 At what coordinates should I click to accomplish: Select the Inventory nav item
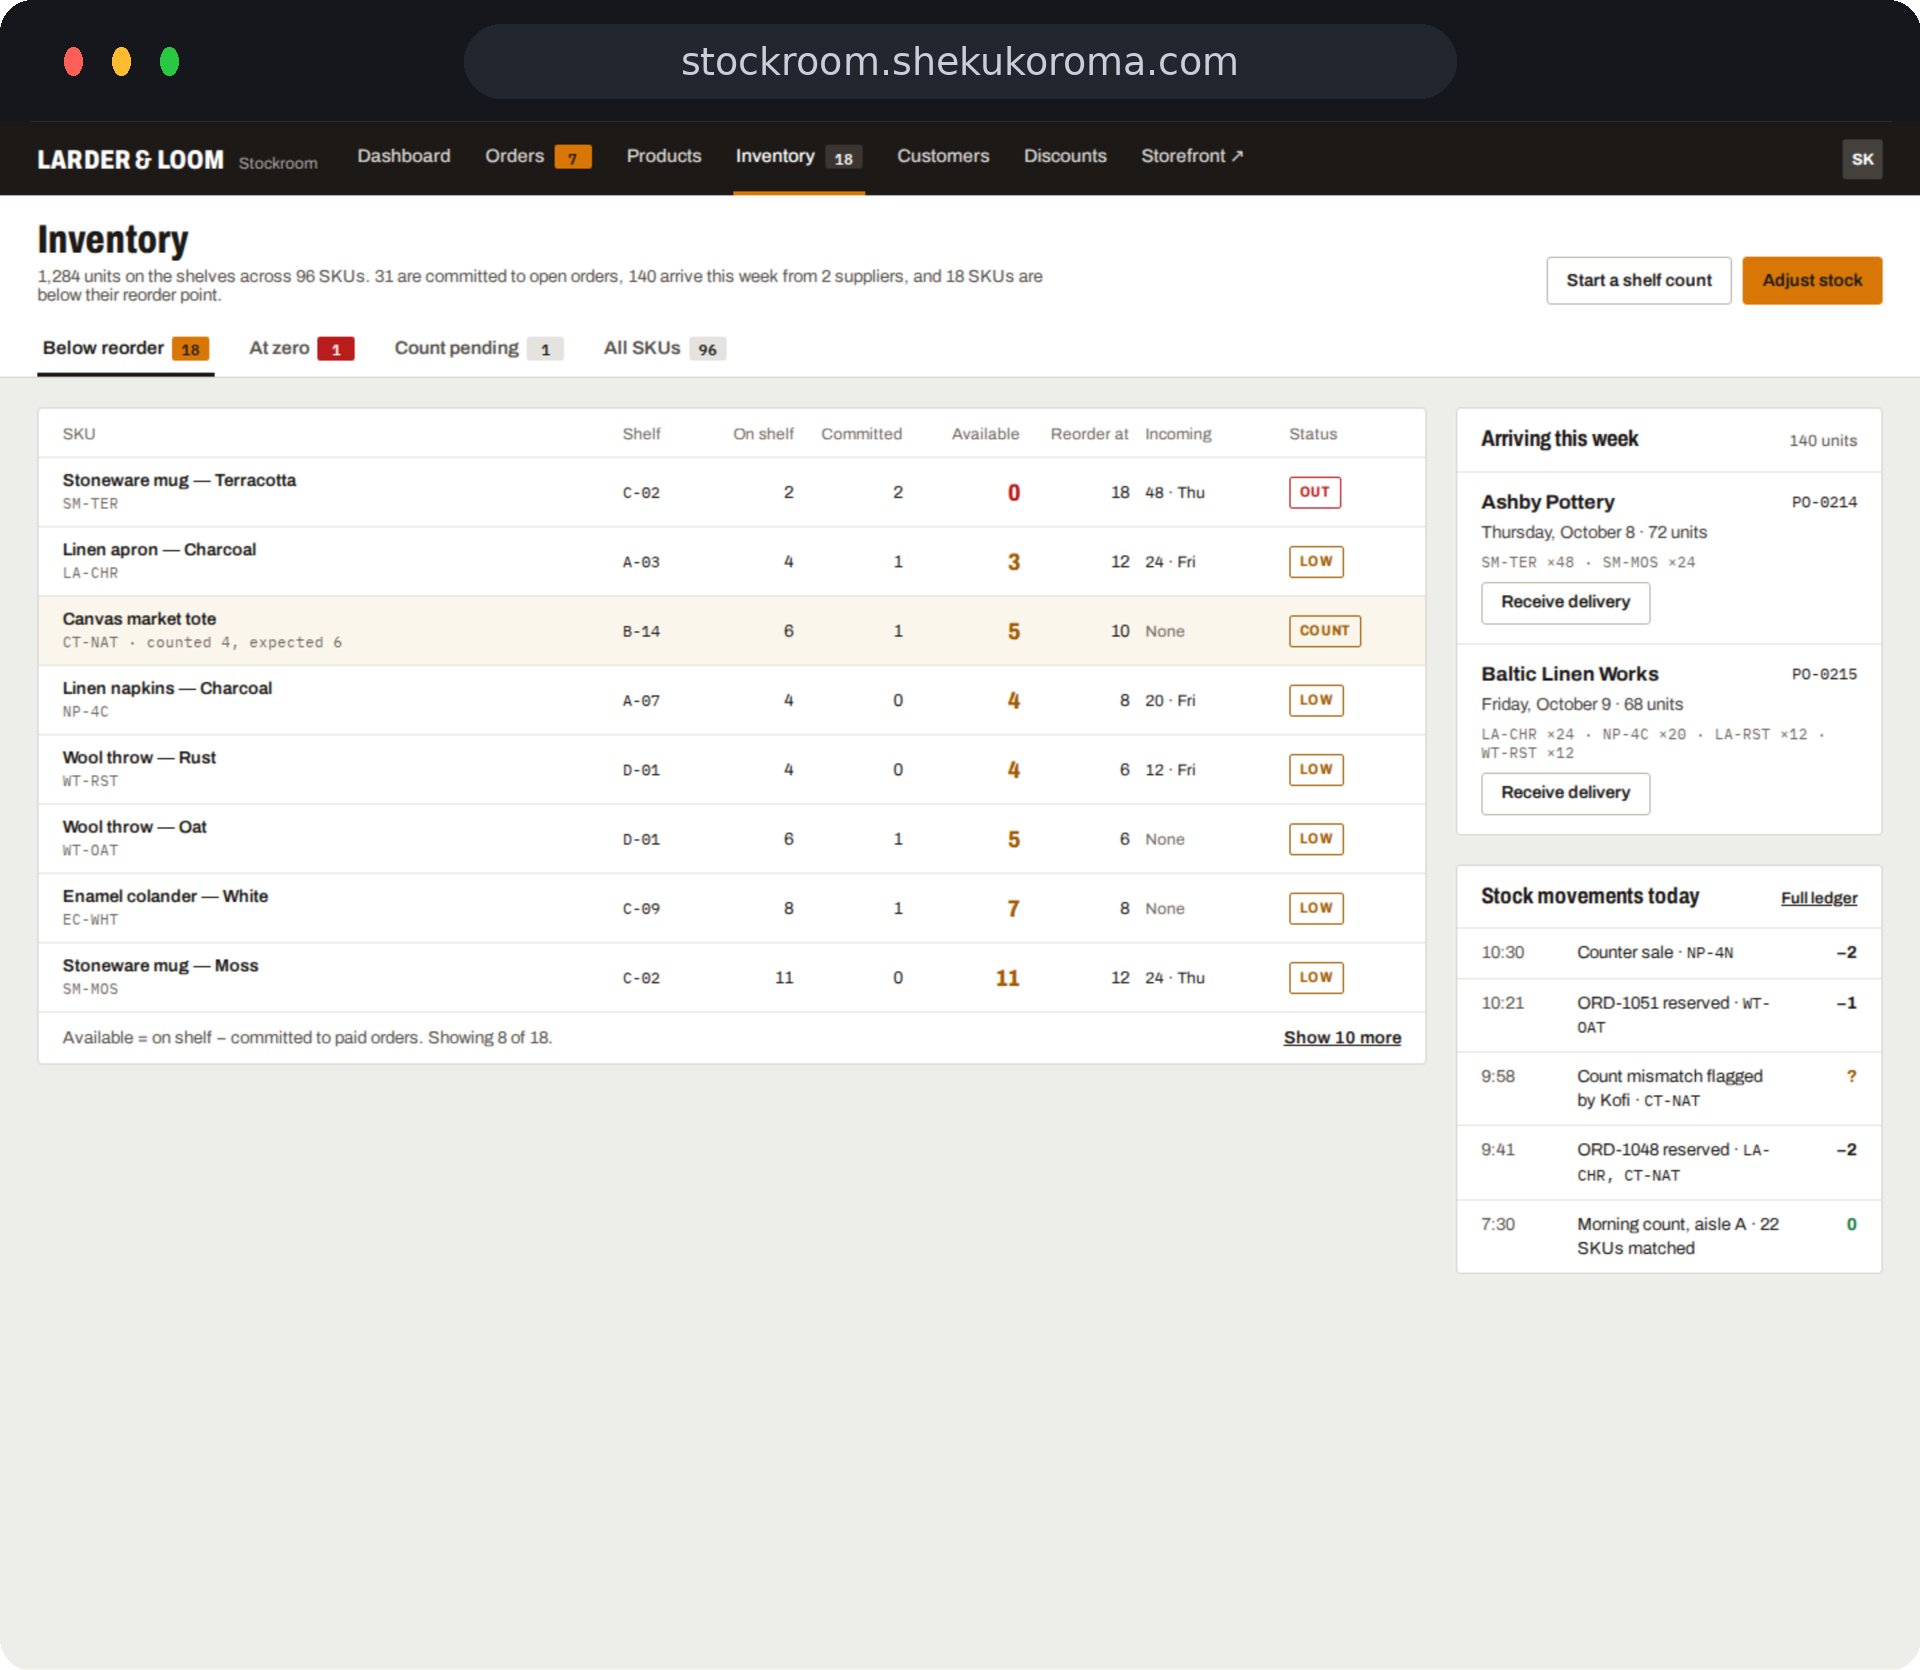[x=798, y=157]
